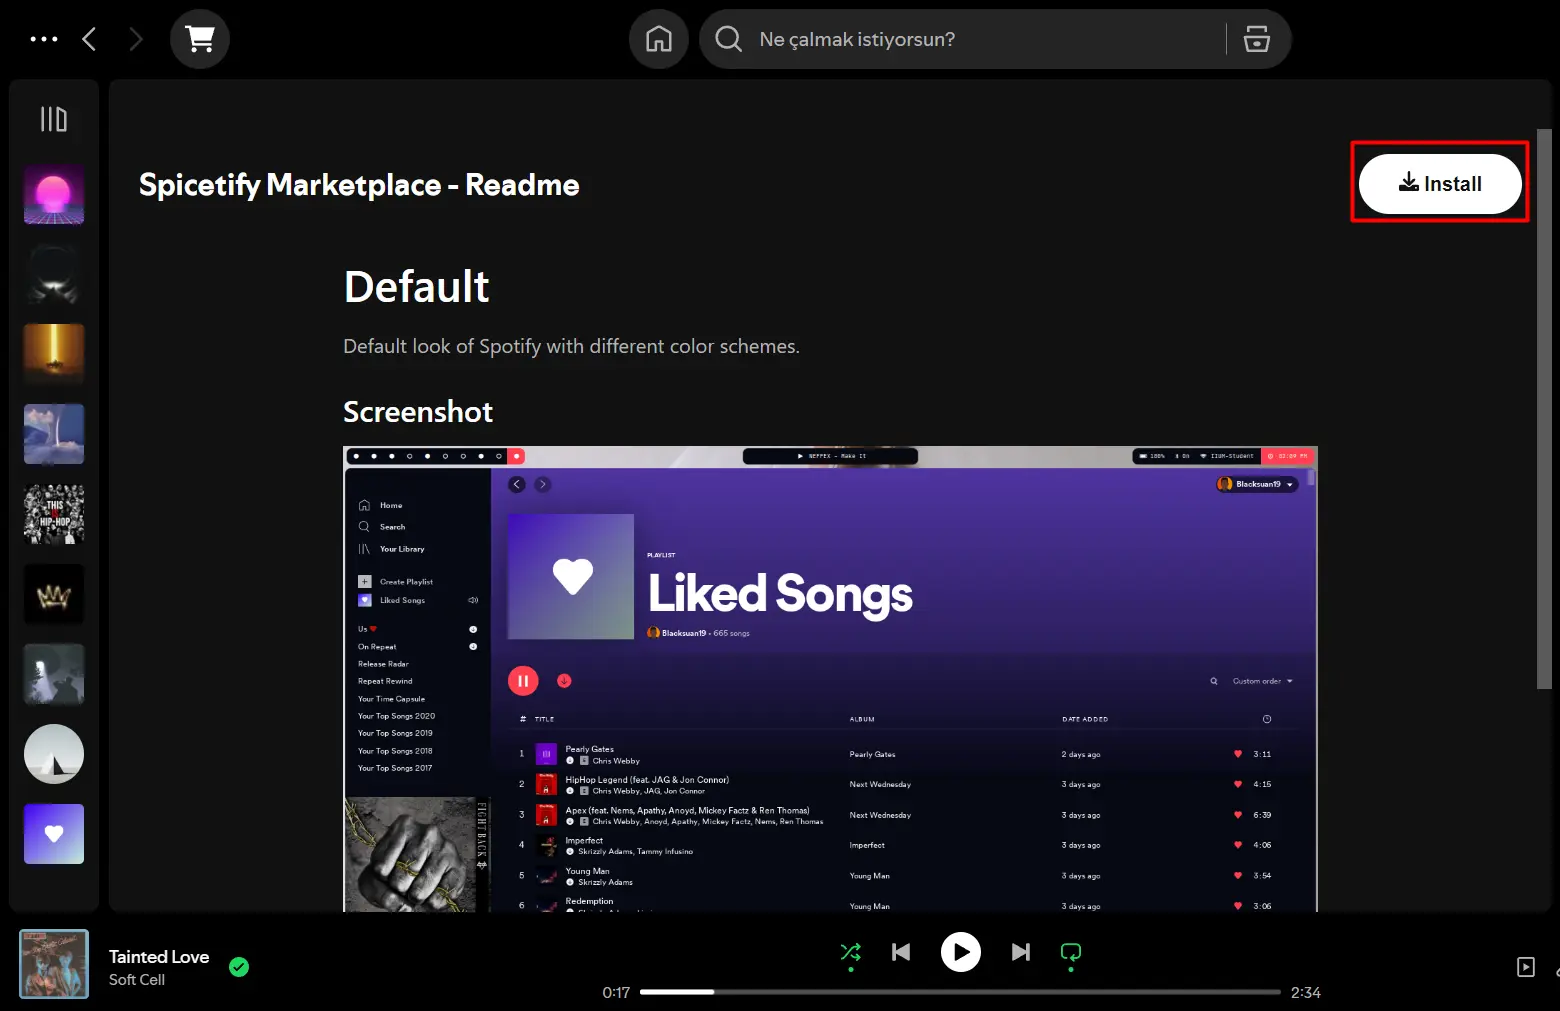Click the readme vertical scrollbar
The image size is (1560, 1011).
coord(1544,410)
